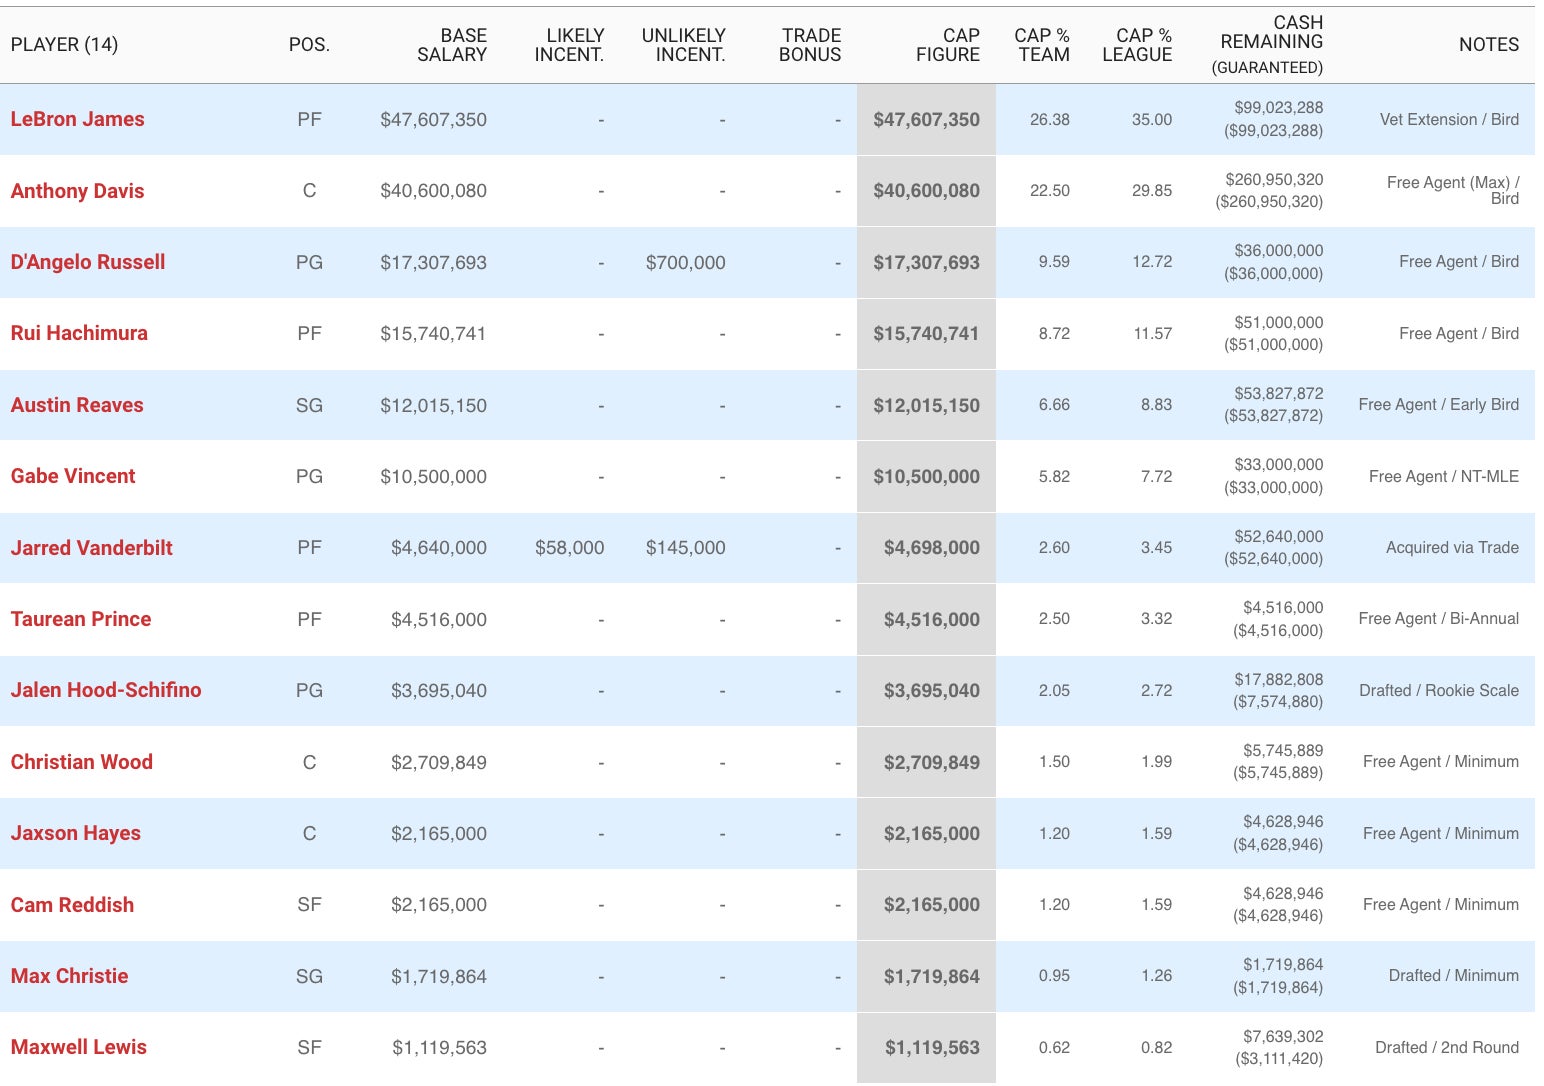Open Jarred Vanderbilt player link
1544x1086 pixels.
pyautogui.click(x=91, y=548)
